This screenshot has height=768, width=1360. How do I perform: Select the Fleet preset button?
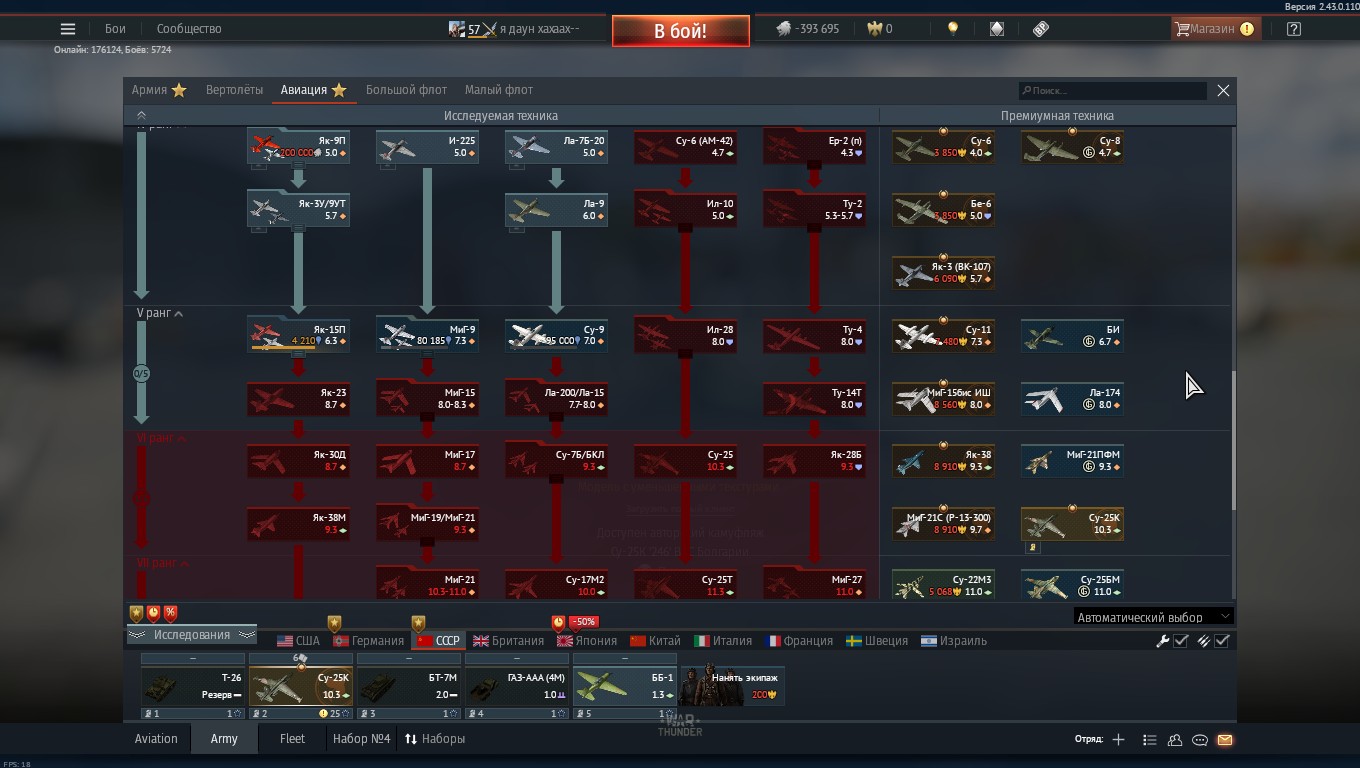pyautogui.click(x=292, y=739)
